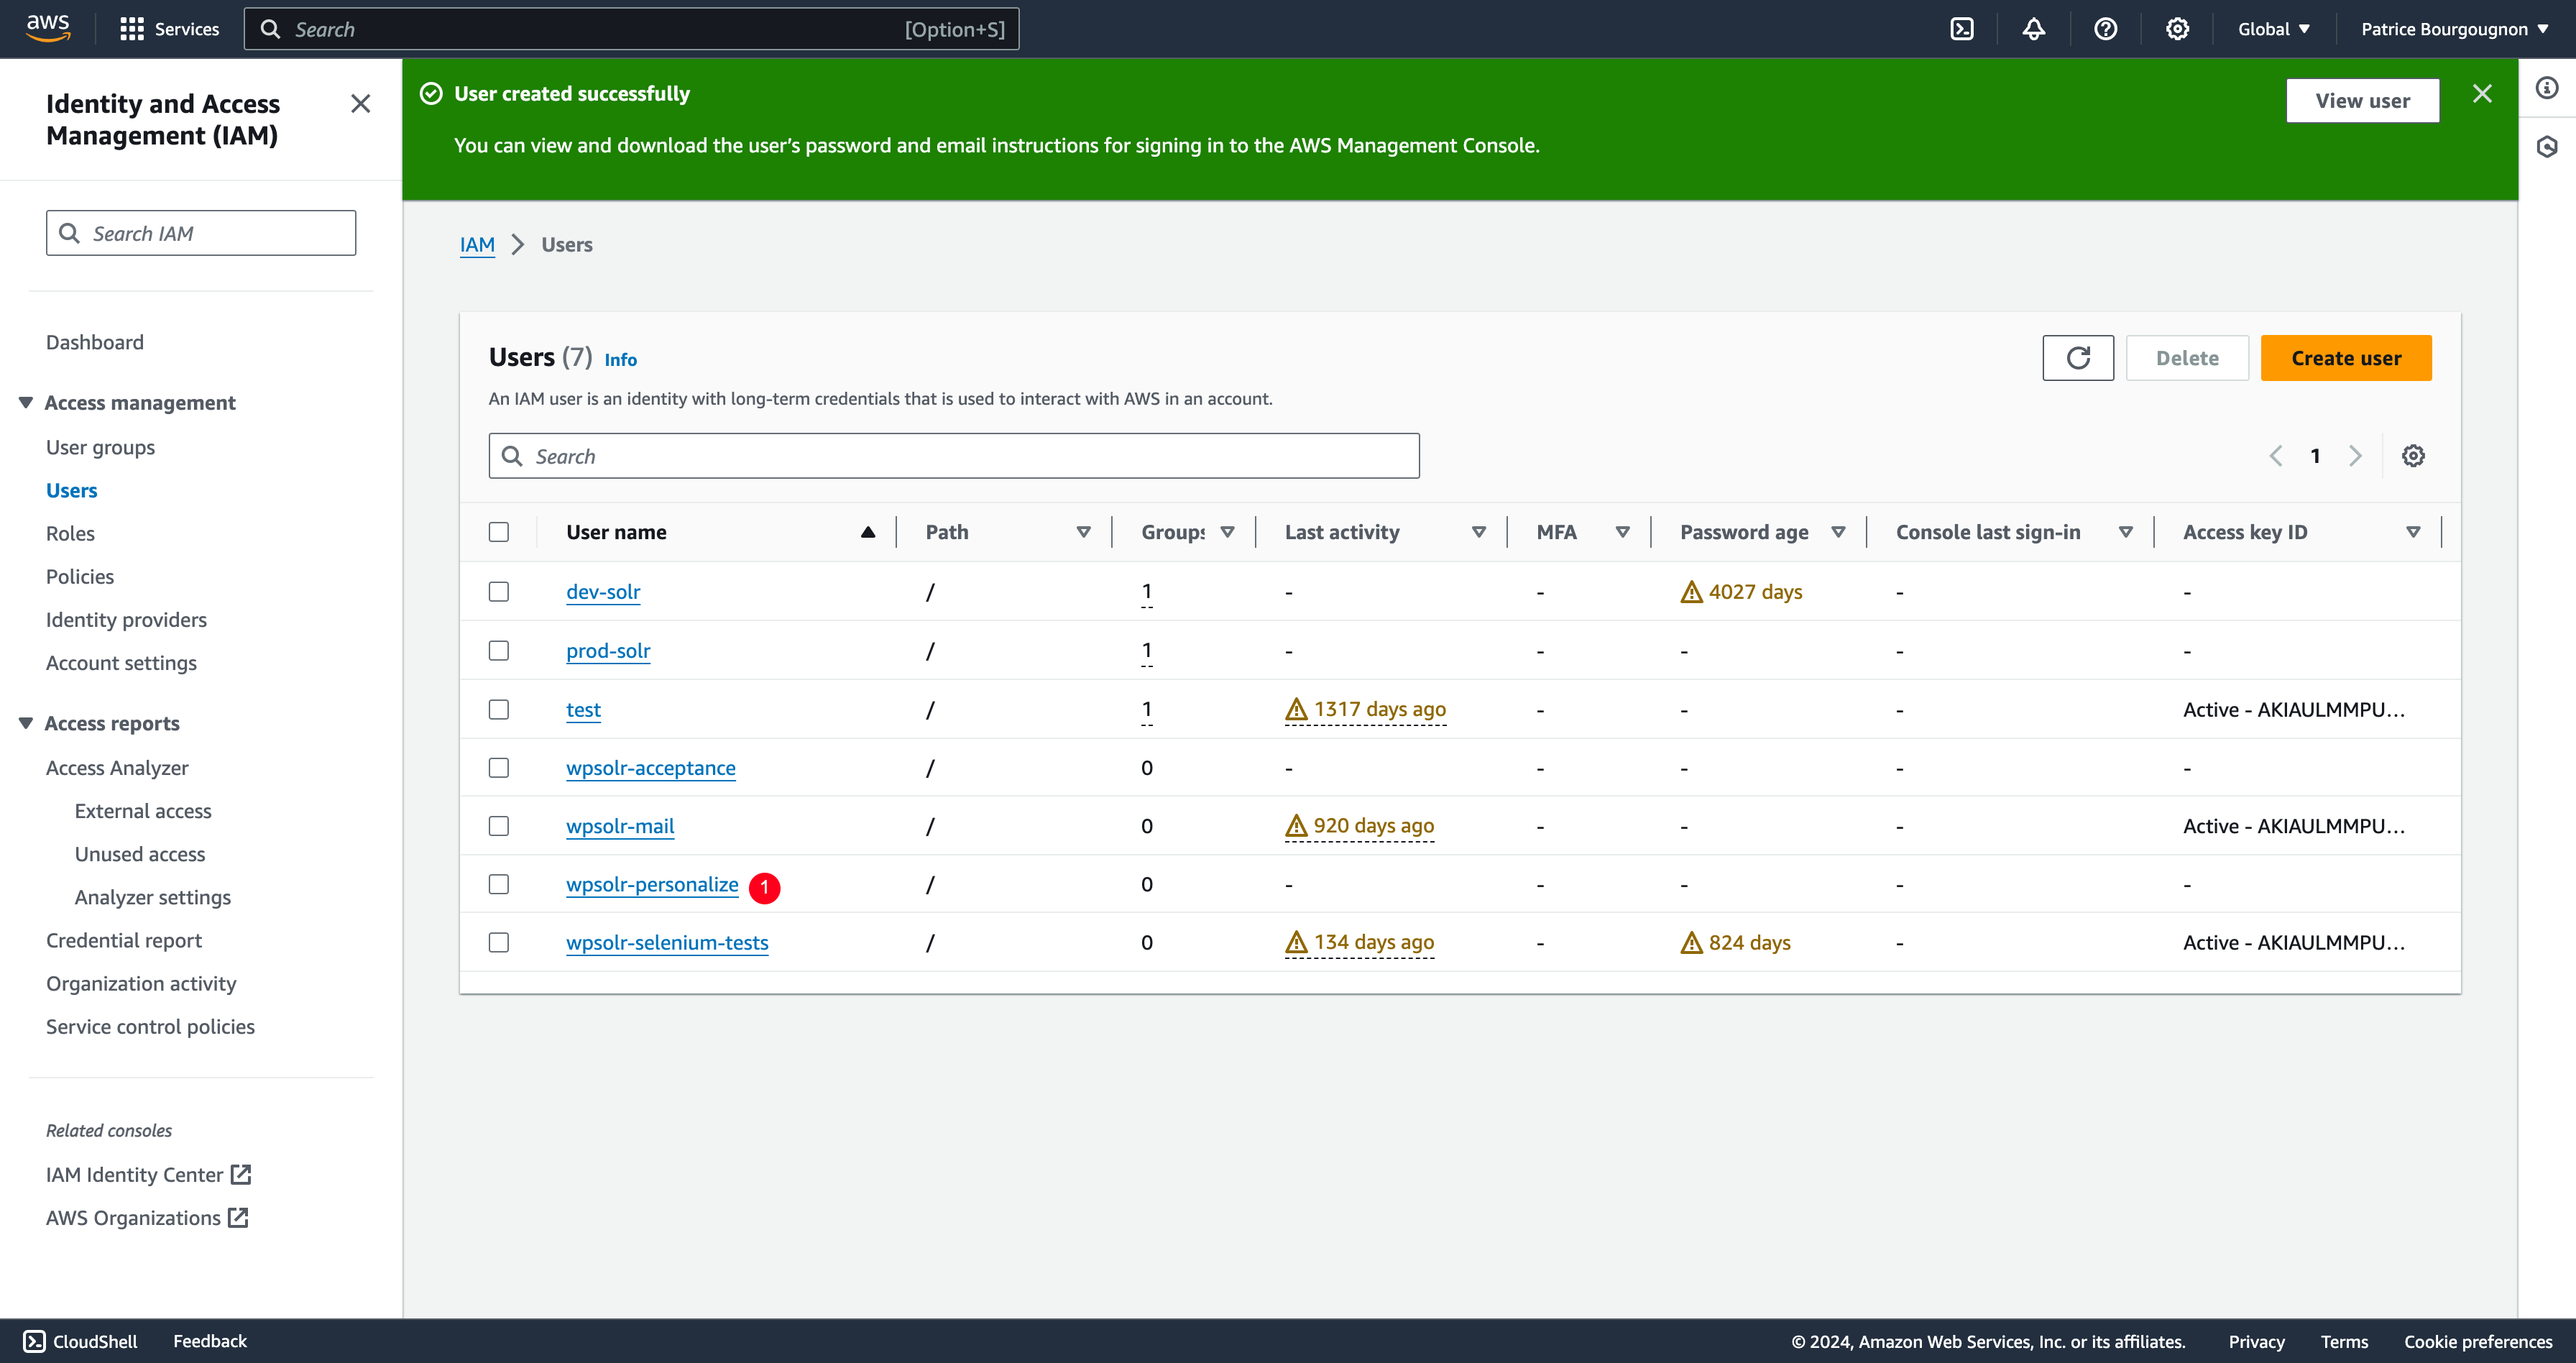Open the help question mark menu
This screenshot has height=1363, width=2576.
click(2106, 29)
